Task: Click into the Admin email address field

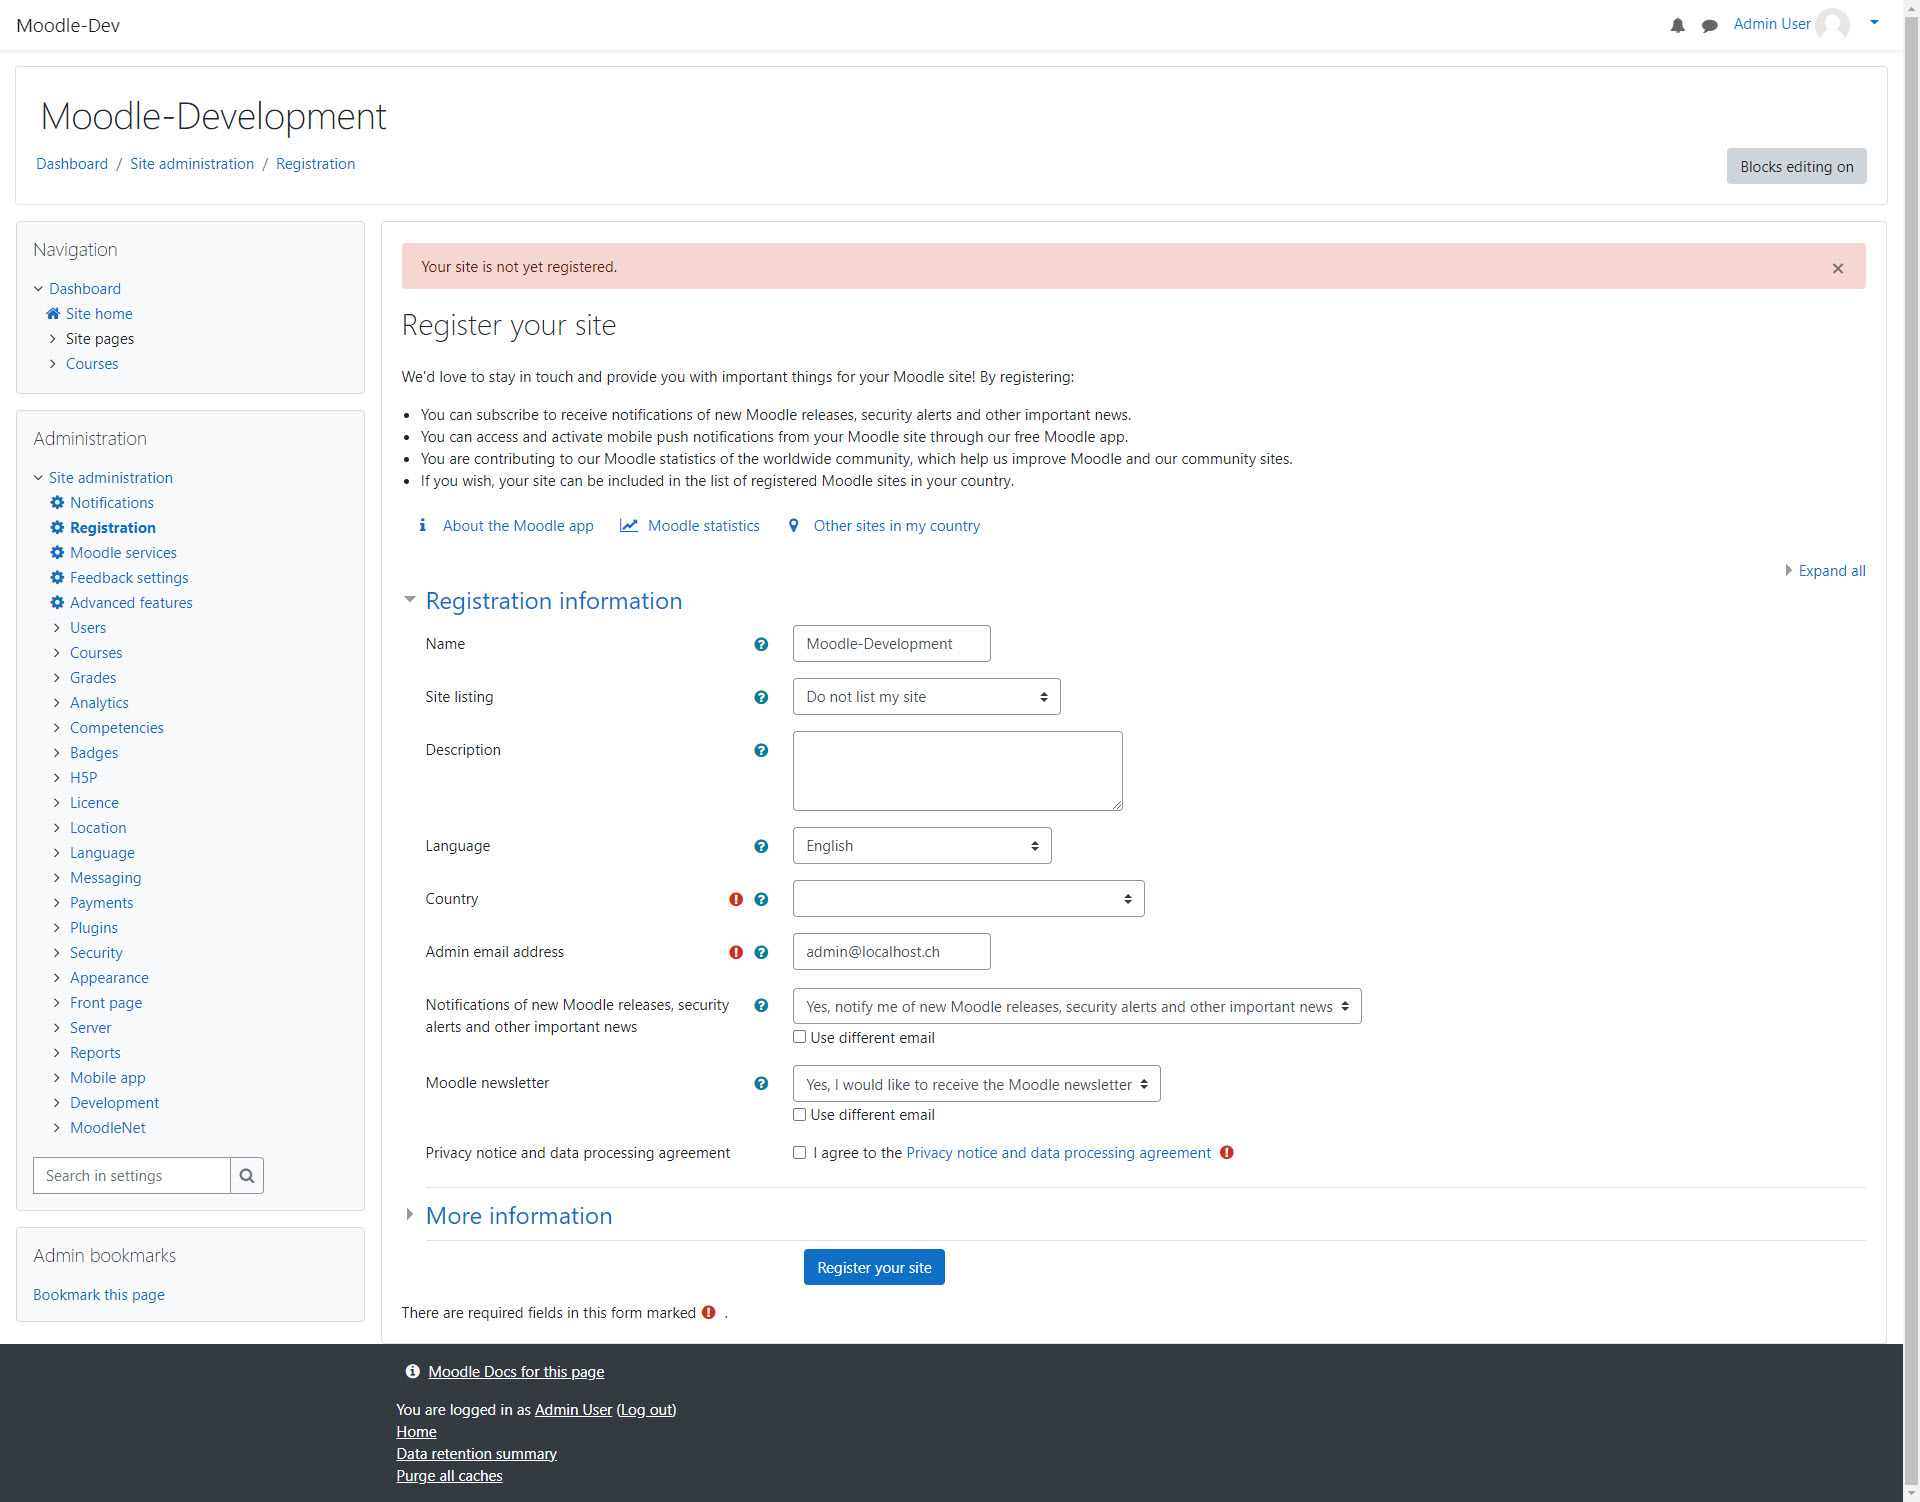Action: pyautogui.click(x=892, y=952)
